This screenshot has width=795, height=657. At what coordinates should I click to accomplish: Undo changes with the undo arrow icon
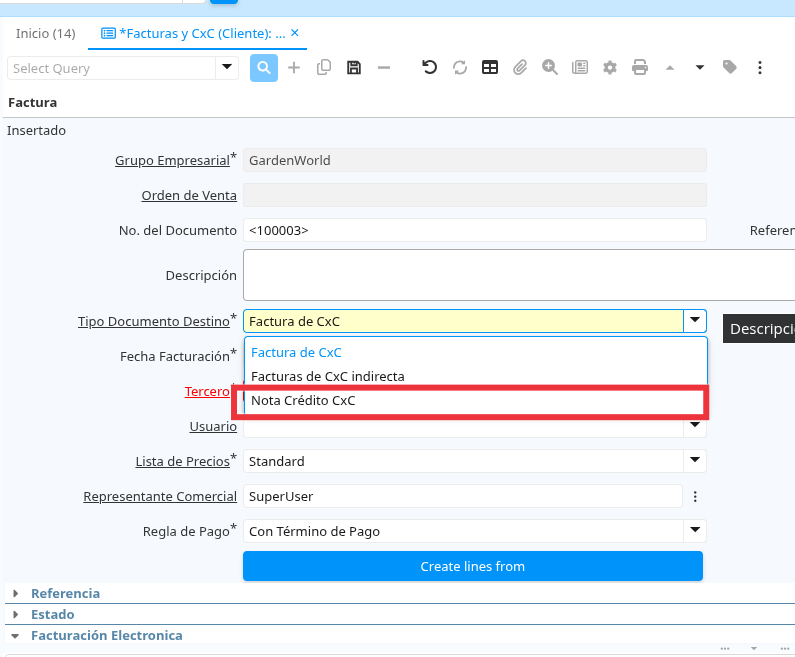[x=429, y=67]
